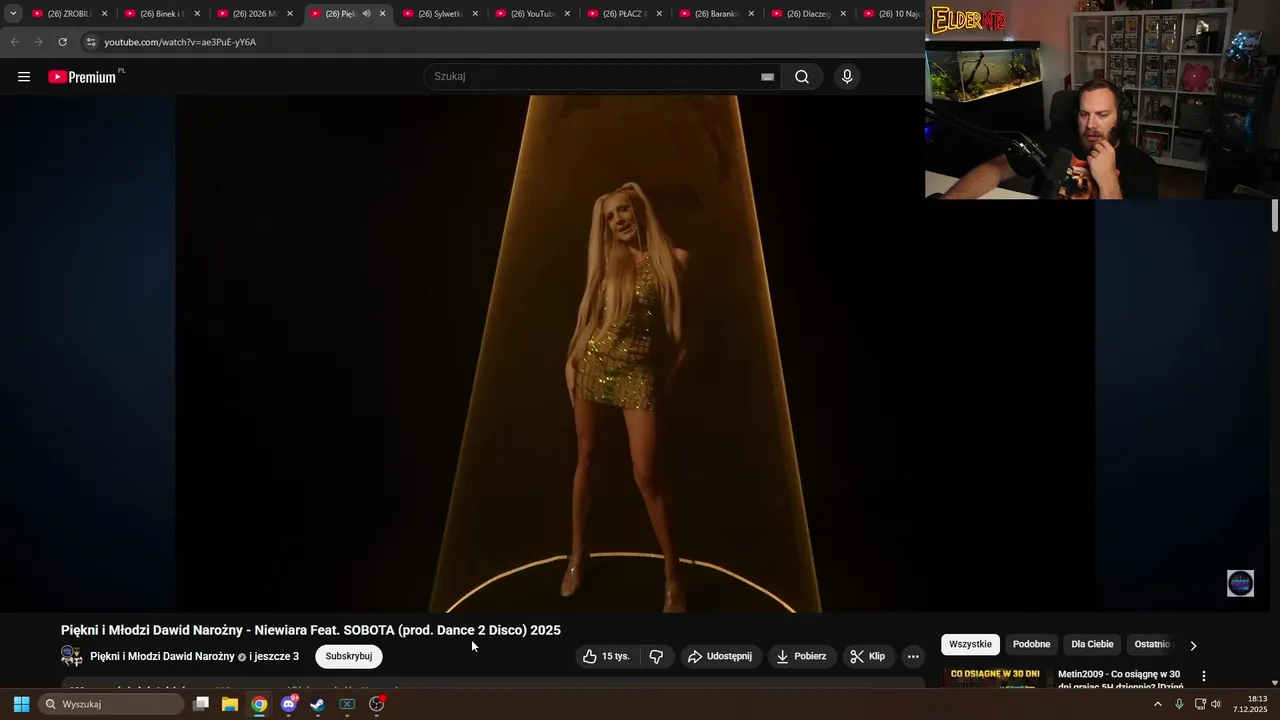
Task: Switch to the '(26) 2026' tab
Action: point(247,14)
